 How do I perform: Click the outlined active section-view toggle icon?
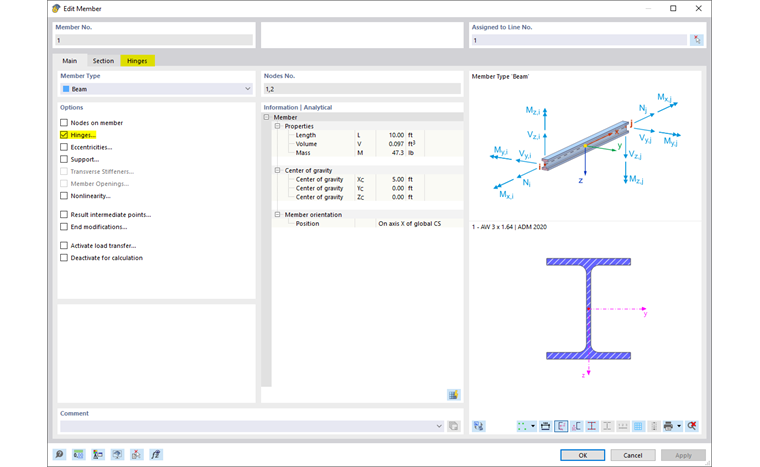[x=561, y=426]
